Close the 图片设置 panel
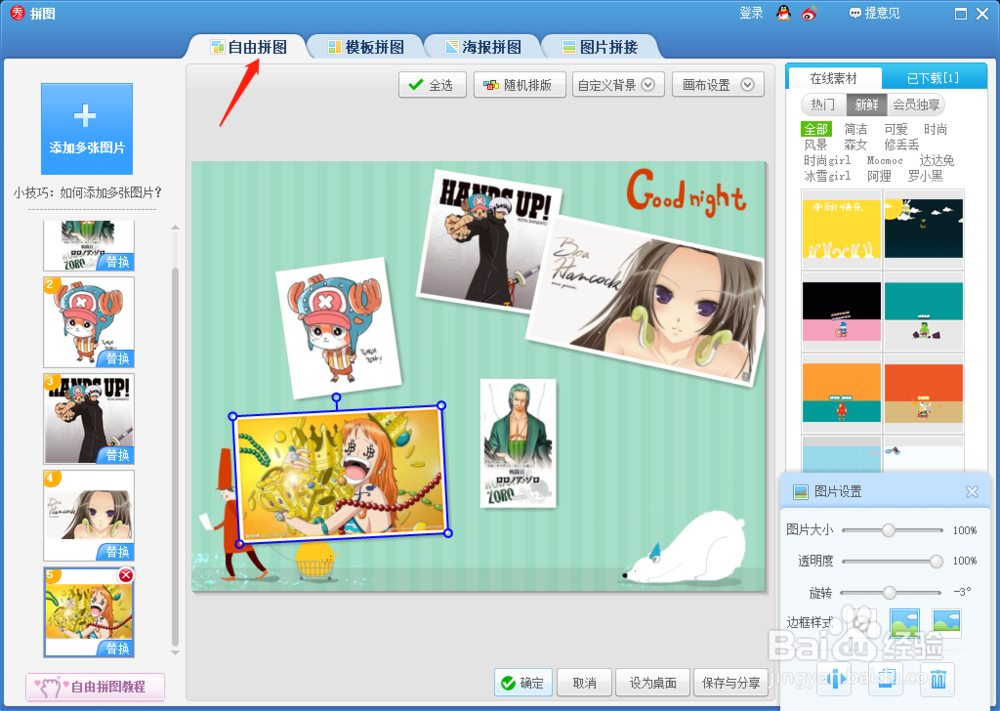Screen dimensions: 1000x711 tap(972, 492)
